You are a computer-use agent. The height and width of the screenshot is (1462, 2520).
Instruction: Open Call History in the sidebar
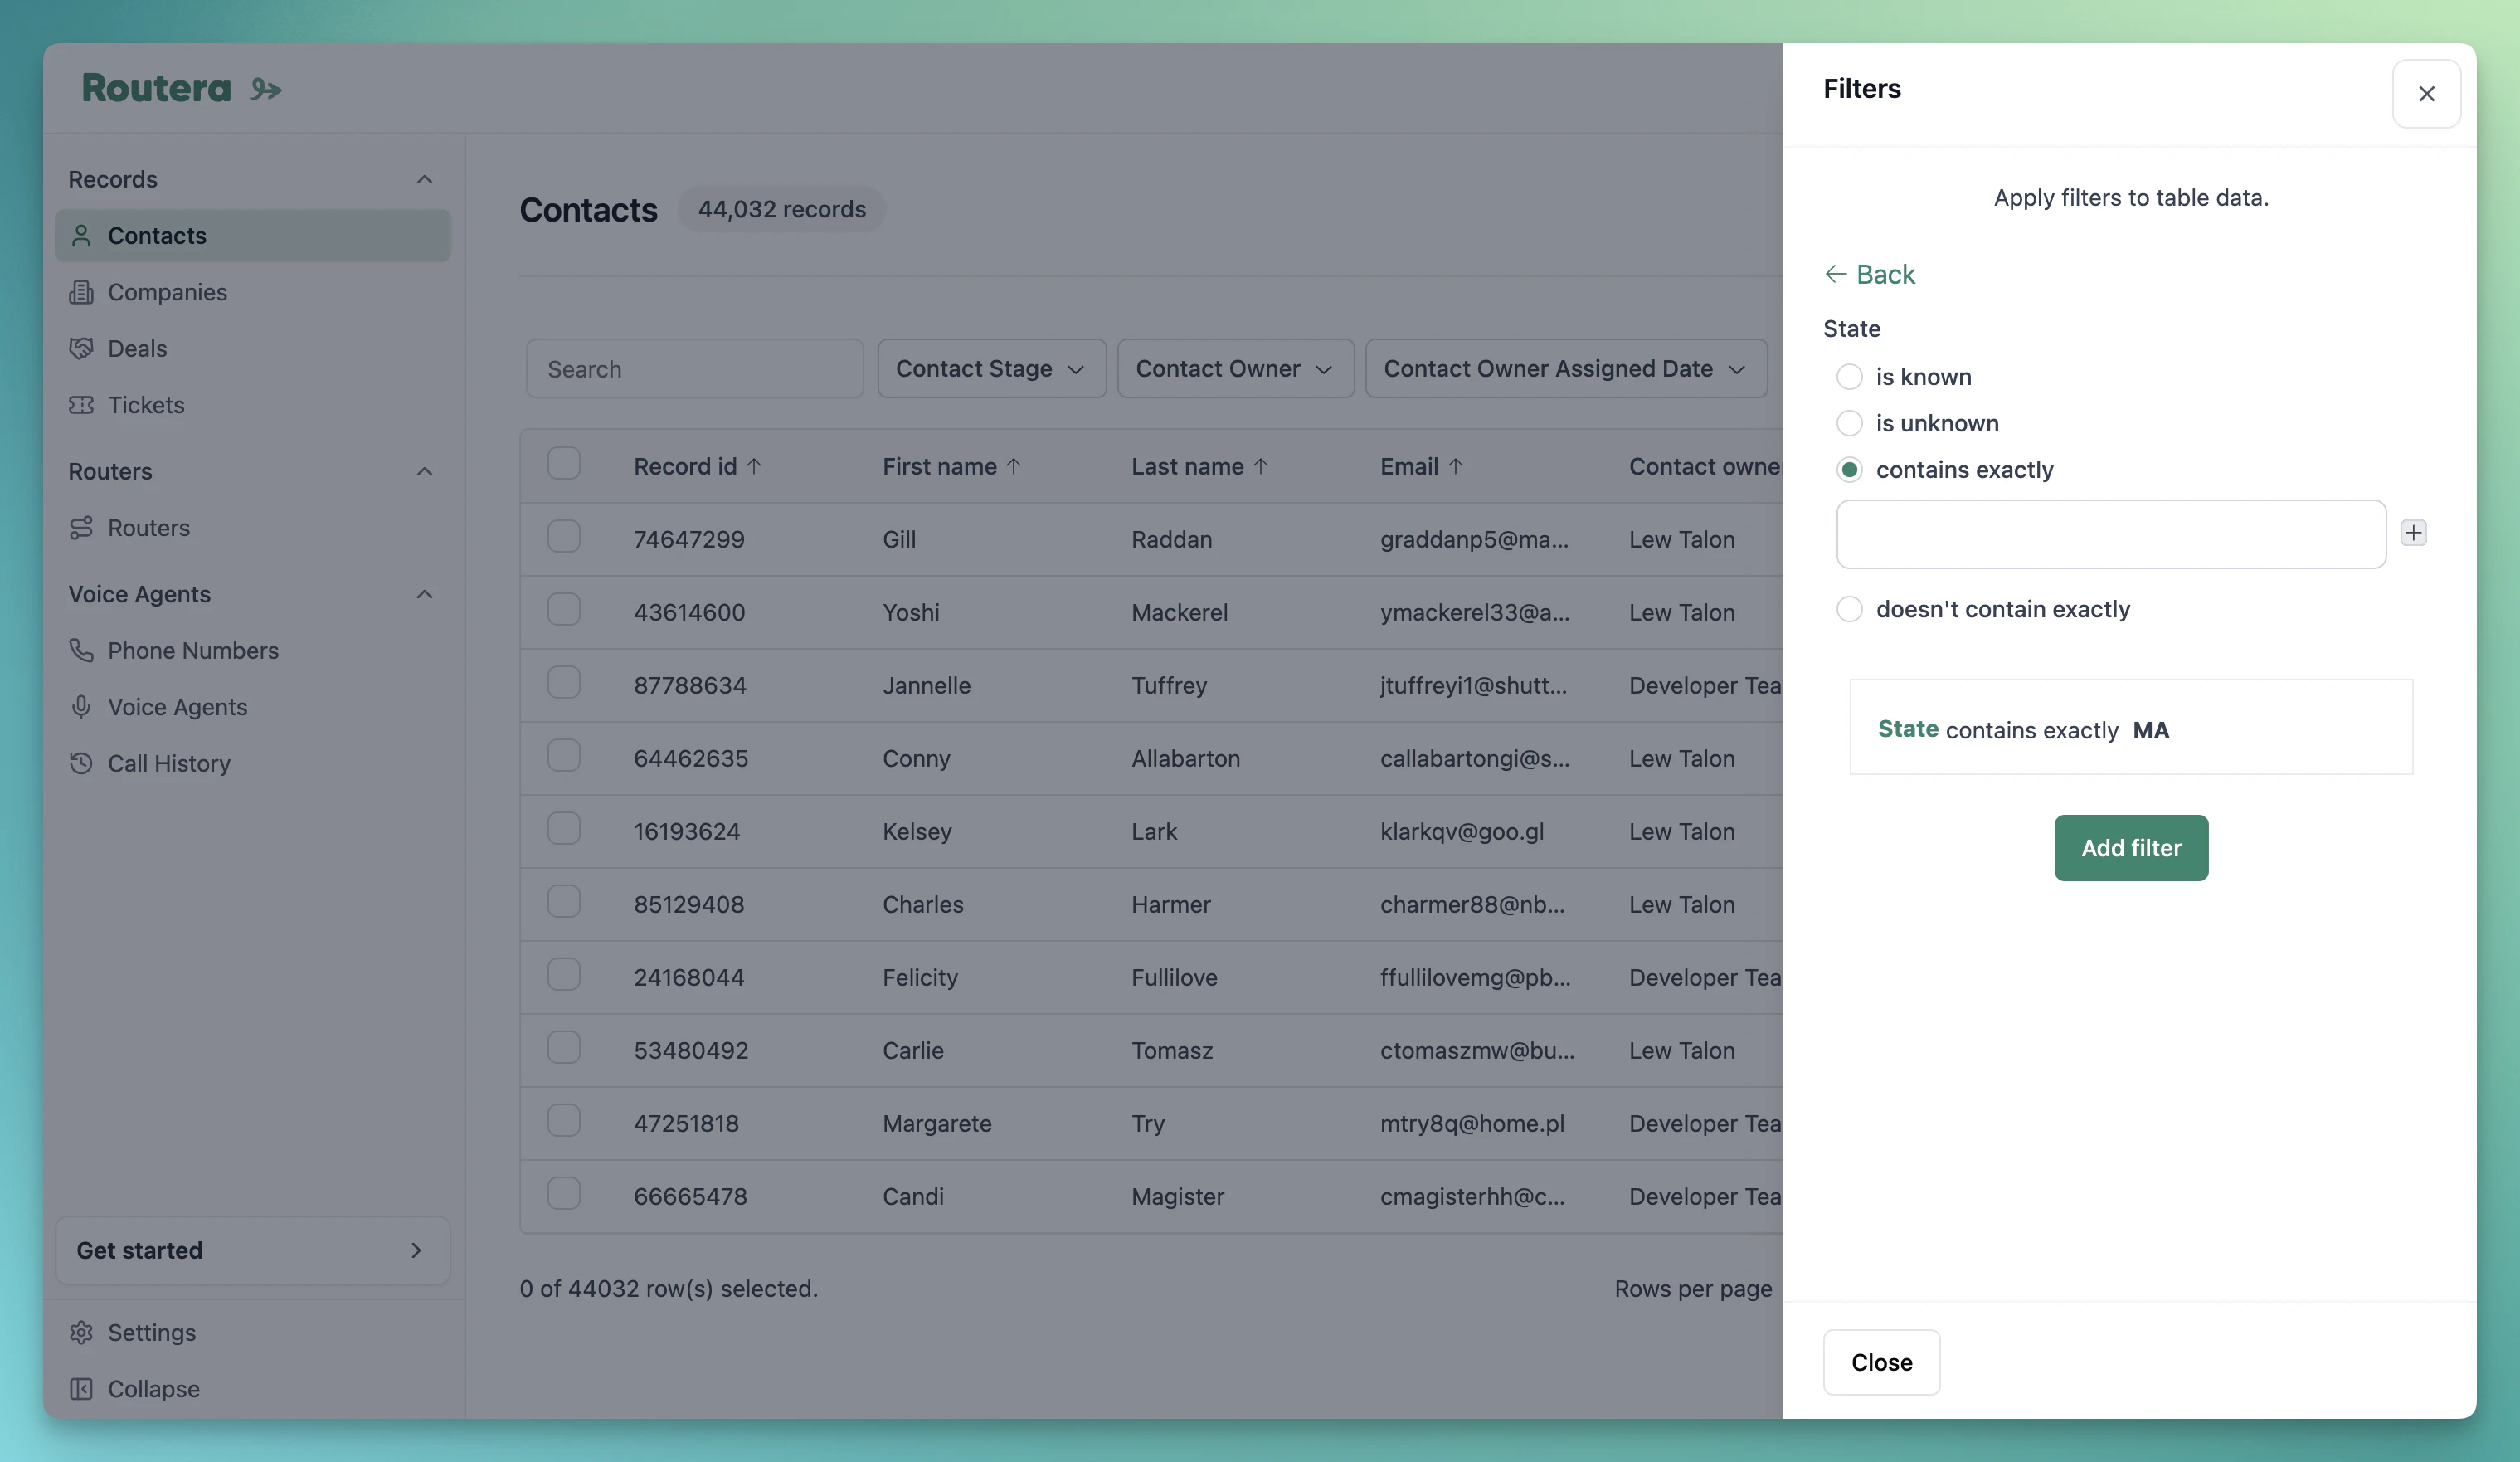[x=253, y=764]
